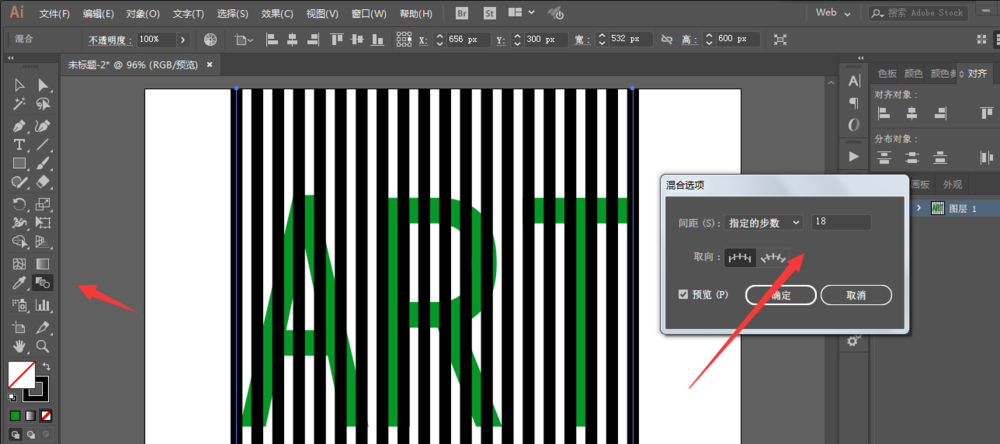
Task: Select the Shape Builder tool
Action: point(20,242)
